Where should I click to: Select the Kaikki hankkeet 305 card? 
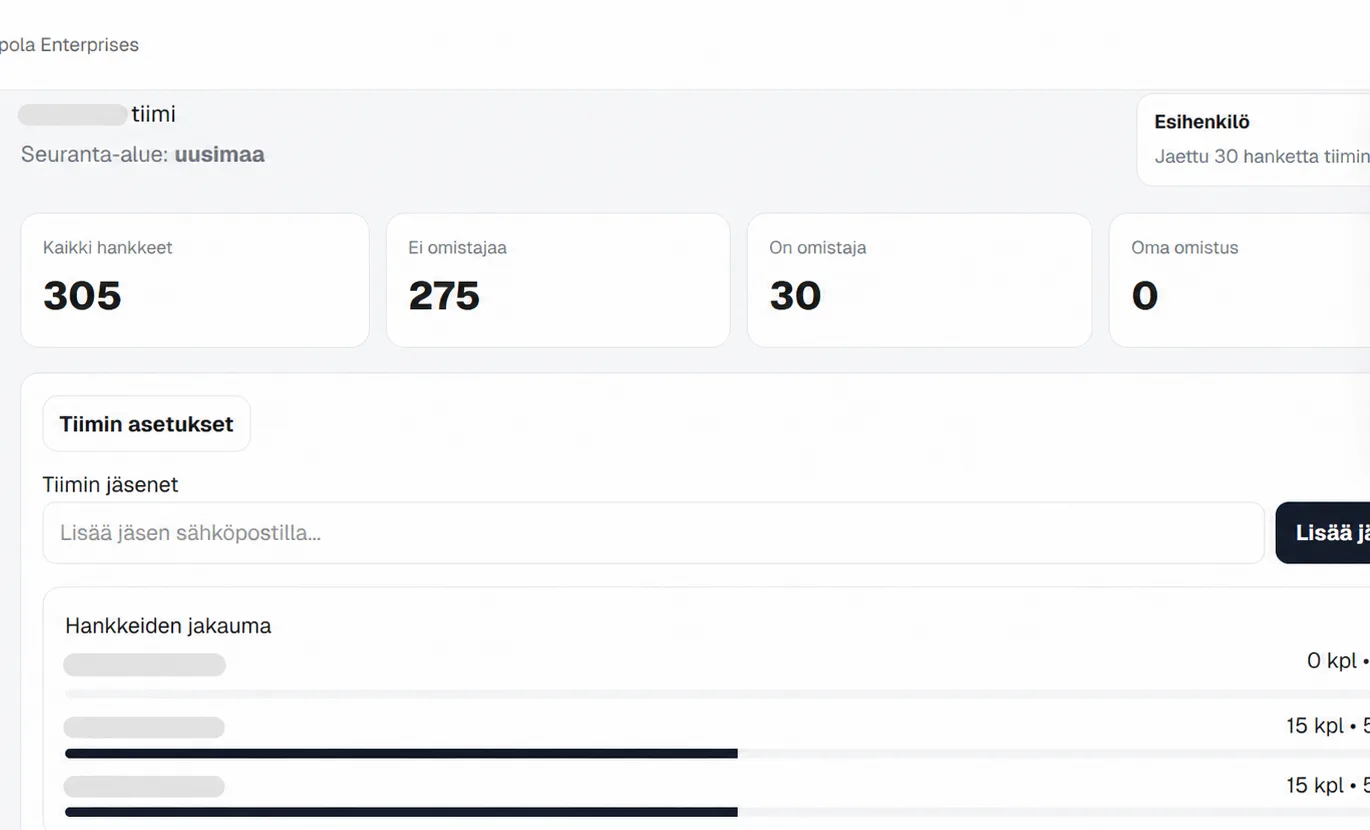(x=195, y=280)
